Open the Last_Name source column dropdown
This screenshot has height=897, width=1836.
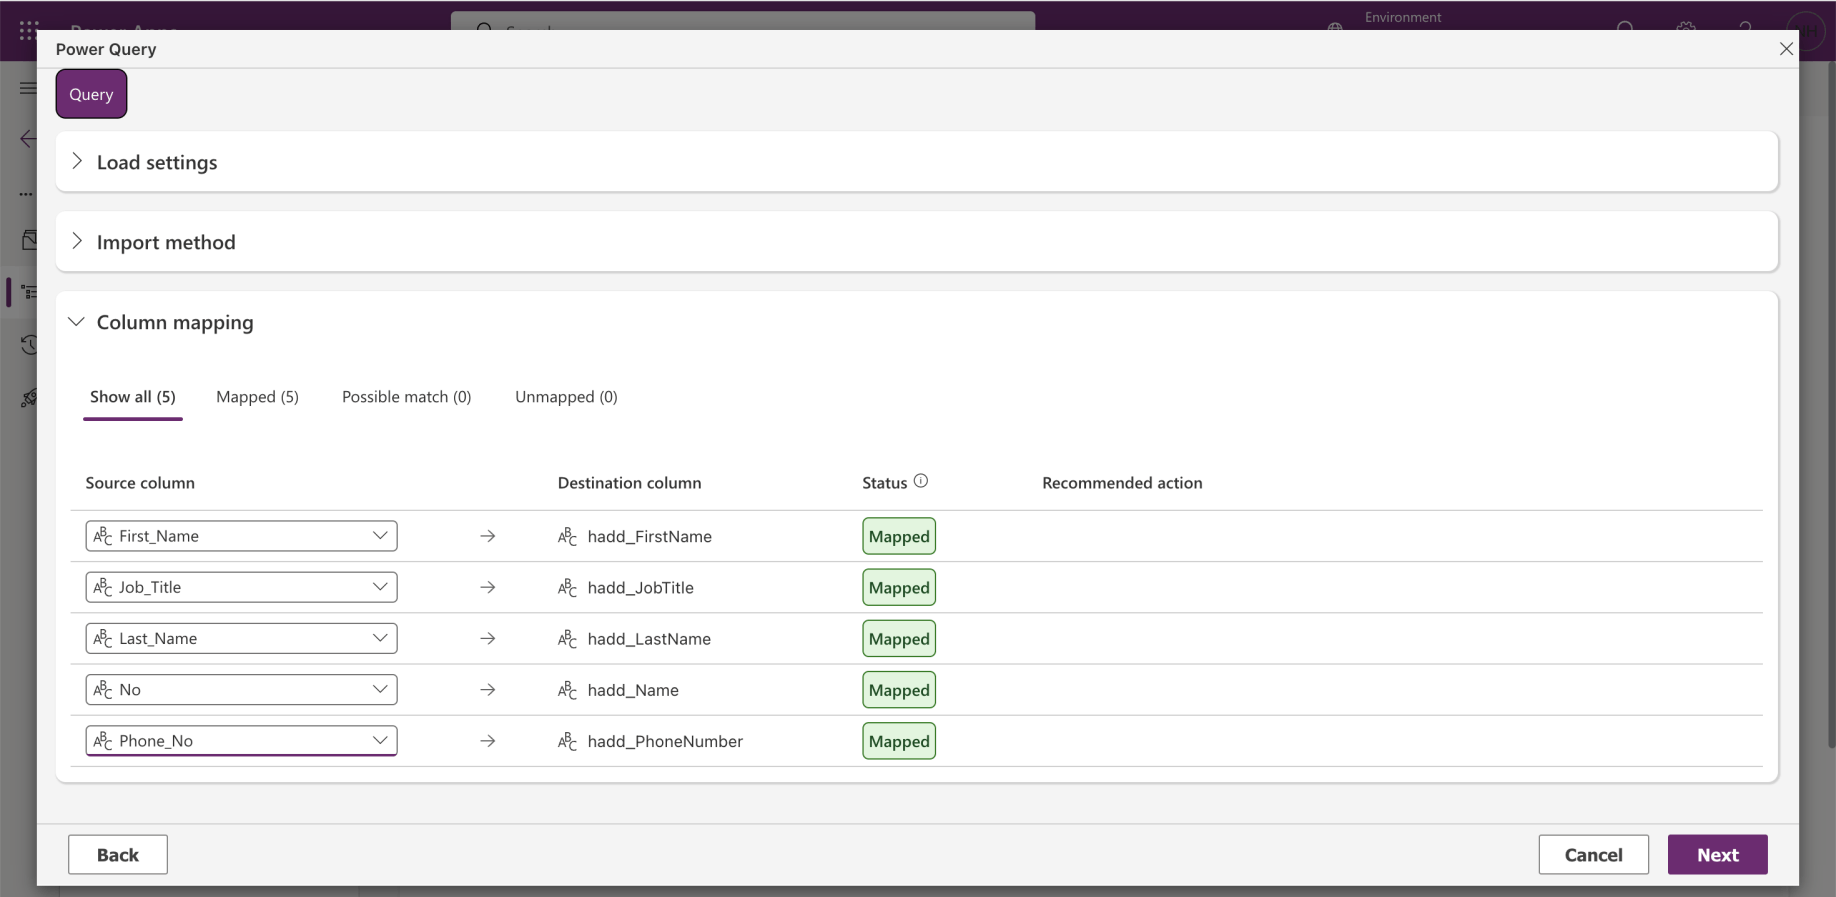point(380,638)
